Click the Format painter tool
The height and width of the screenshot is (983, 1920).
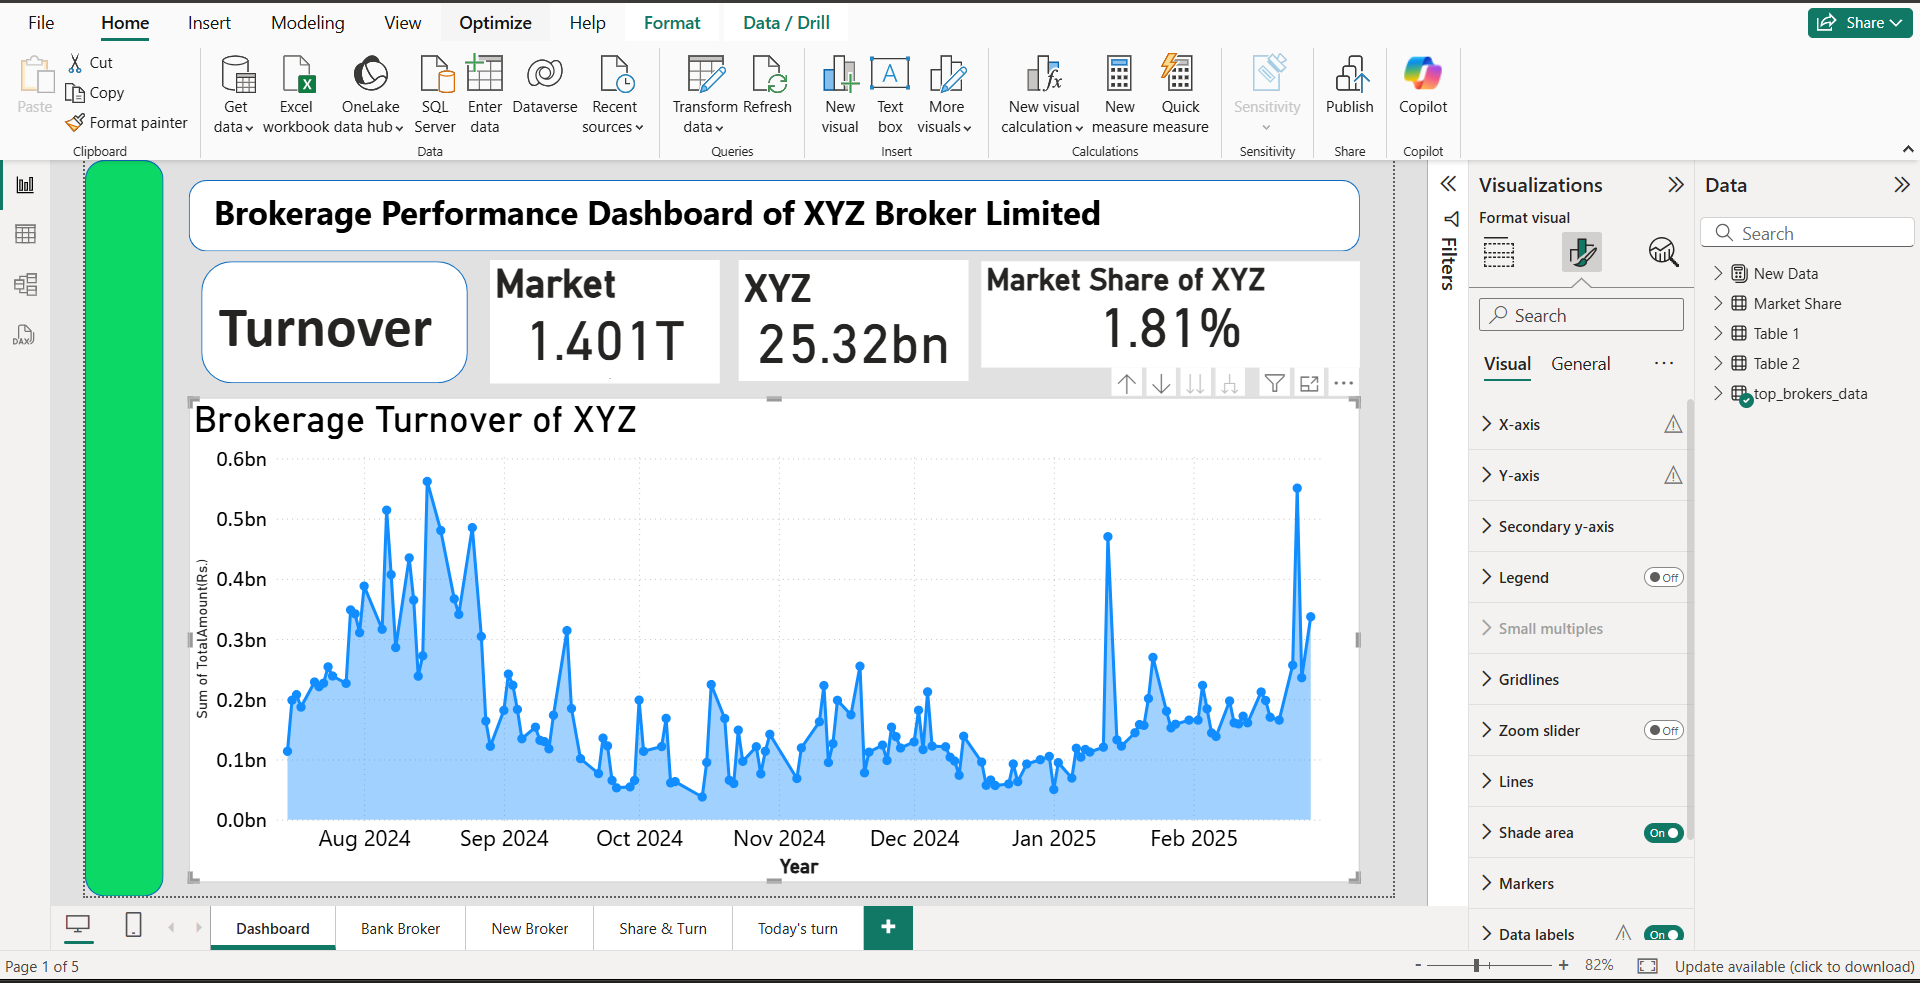point(127,122)
